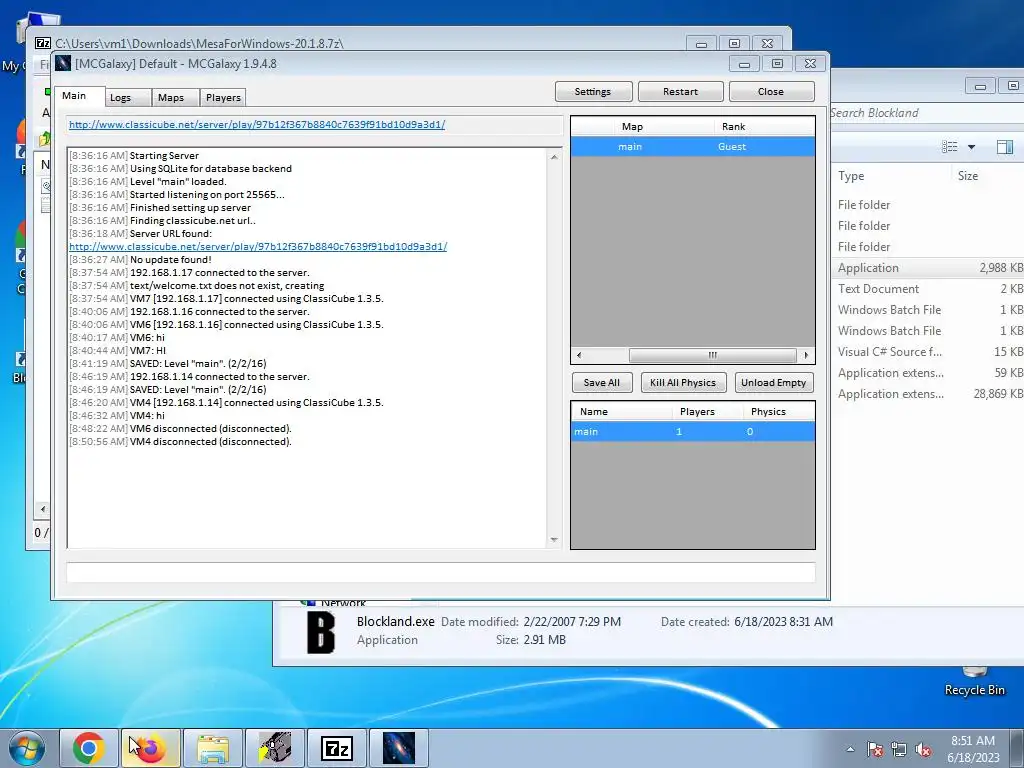Image resolution: width=1024 pixels, height=768 pixels.
Task: Click the MCGalaxy title bar galaxy icon
Action: [x=63, y=63]
